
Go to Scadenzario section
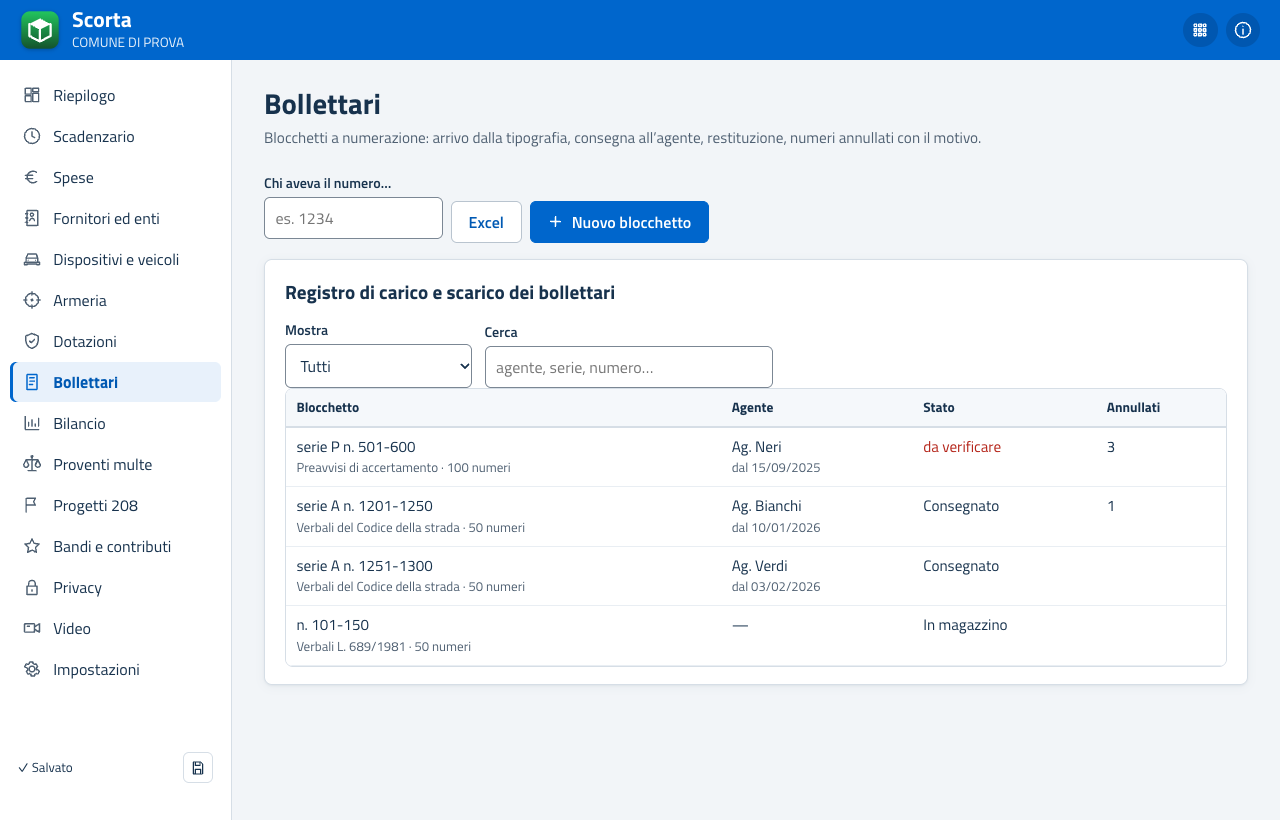click(x=116, y=137)
